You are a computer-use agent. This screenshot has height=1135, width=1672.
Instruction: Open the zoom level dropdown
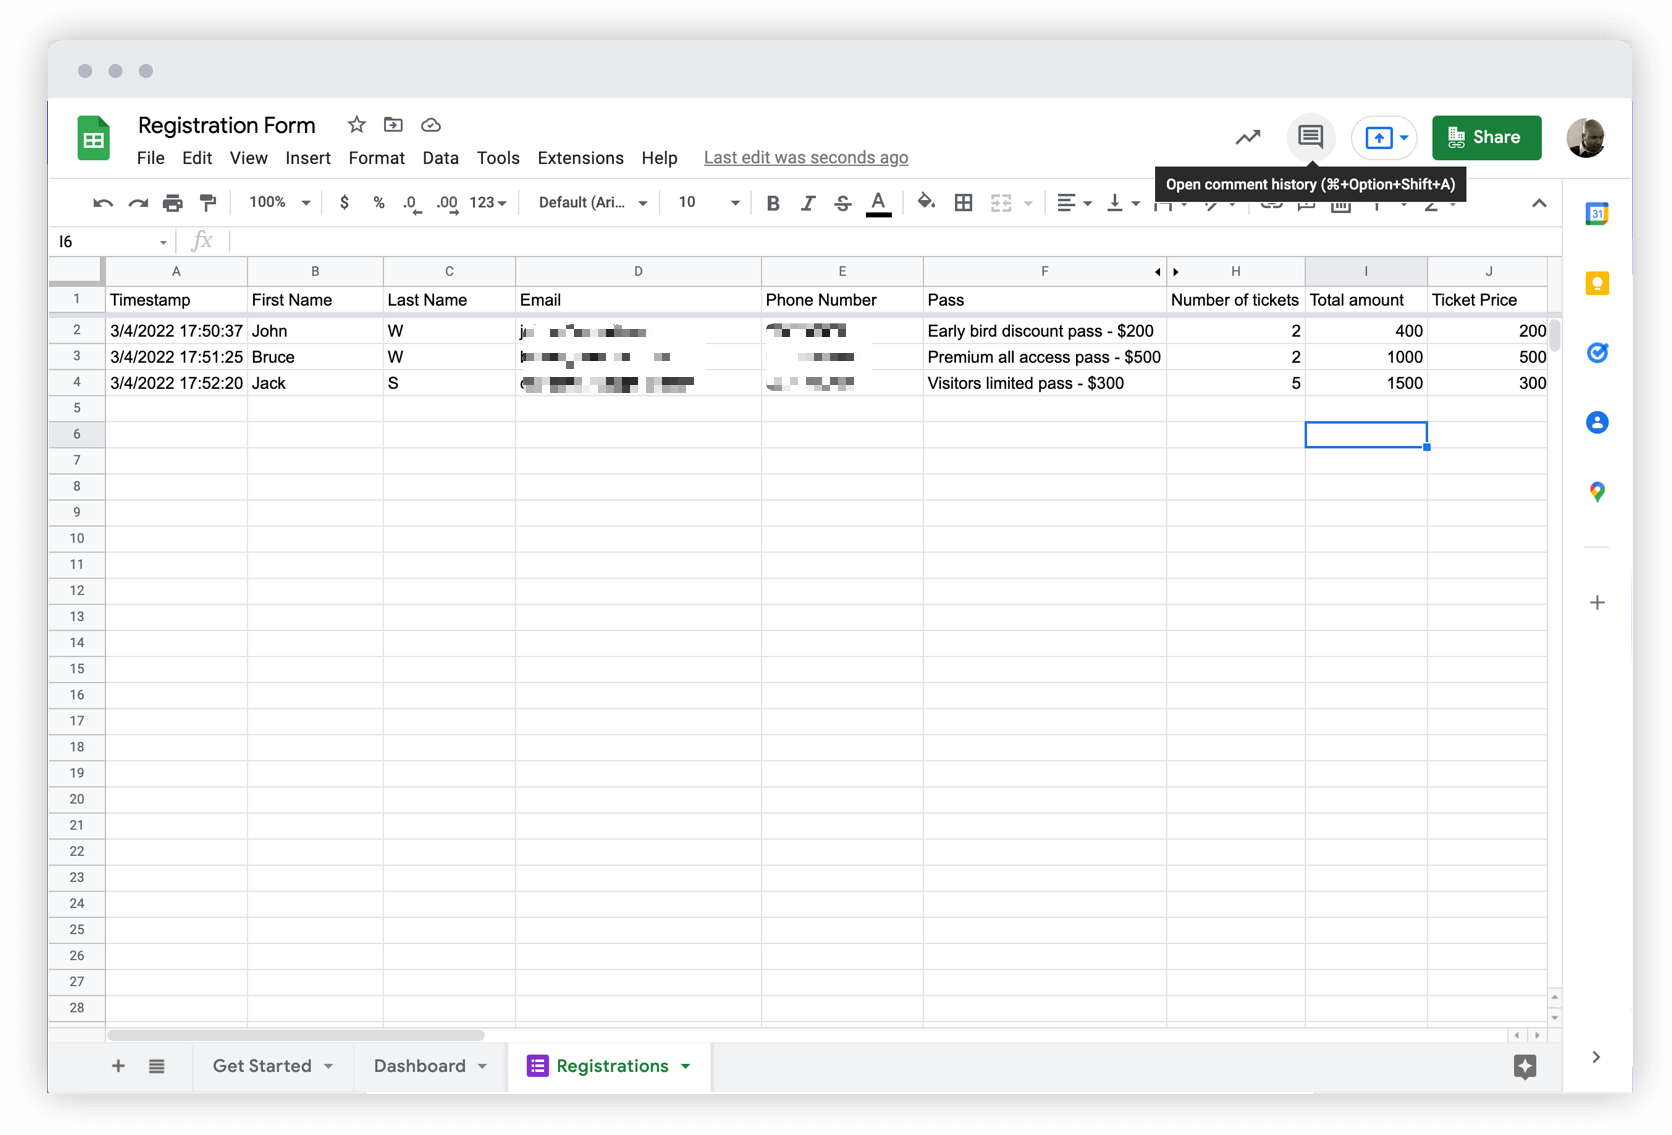(x=278, y=202)
